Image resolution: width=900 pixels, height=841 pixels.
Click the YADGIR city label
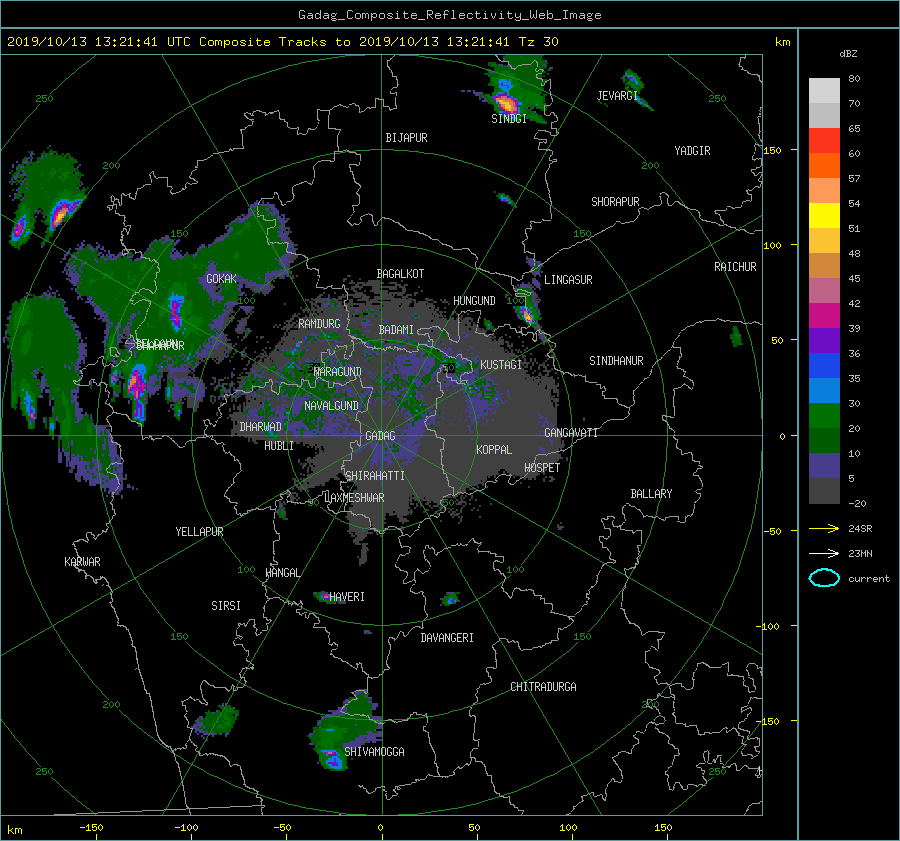pyautogui.click(x=692, y=151)
